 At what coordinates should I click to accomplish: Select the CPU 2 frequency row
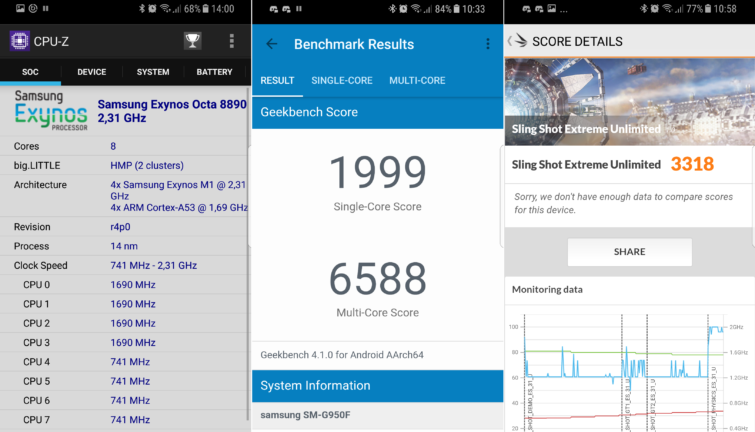(123, 323)
